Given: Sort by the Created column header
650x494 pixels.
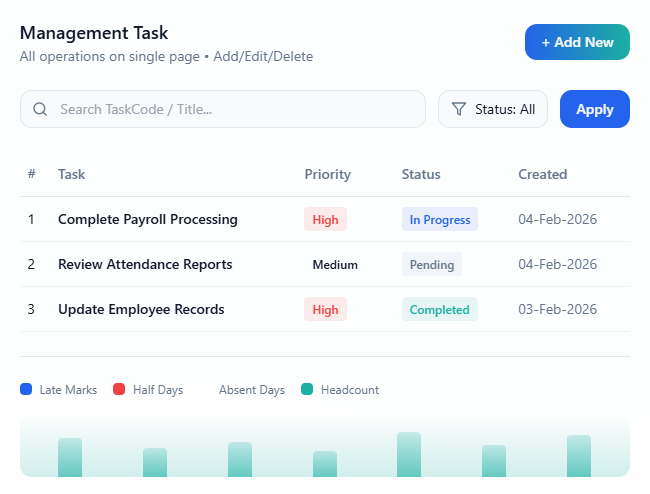Looking at the screenshot, I should pyautogui.click(x=542, y=174).
